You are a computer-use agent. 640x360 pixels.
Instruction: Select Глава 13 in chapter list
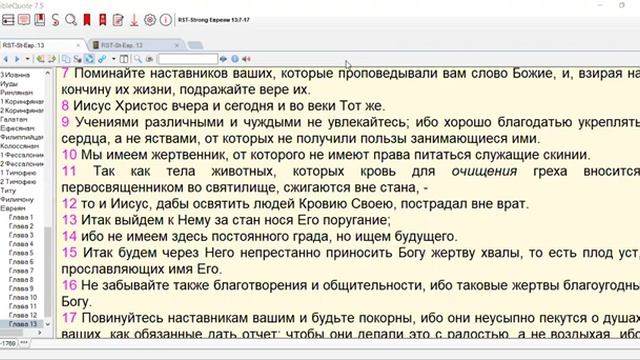(x=23, y=324)
